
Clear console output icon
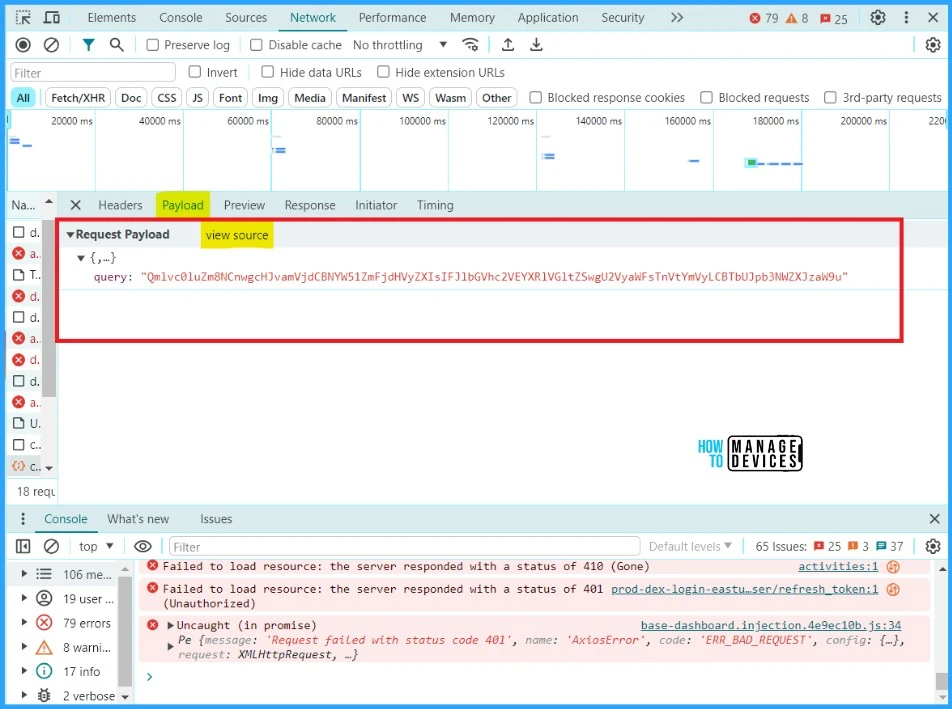coord(52,547)
